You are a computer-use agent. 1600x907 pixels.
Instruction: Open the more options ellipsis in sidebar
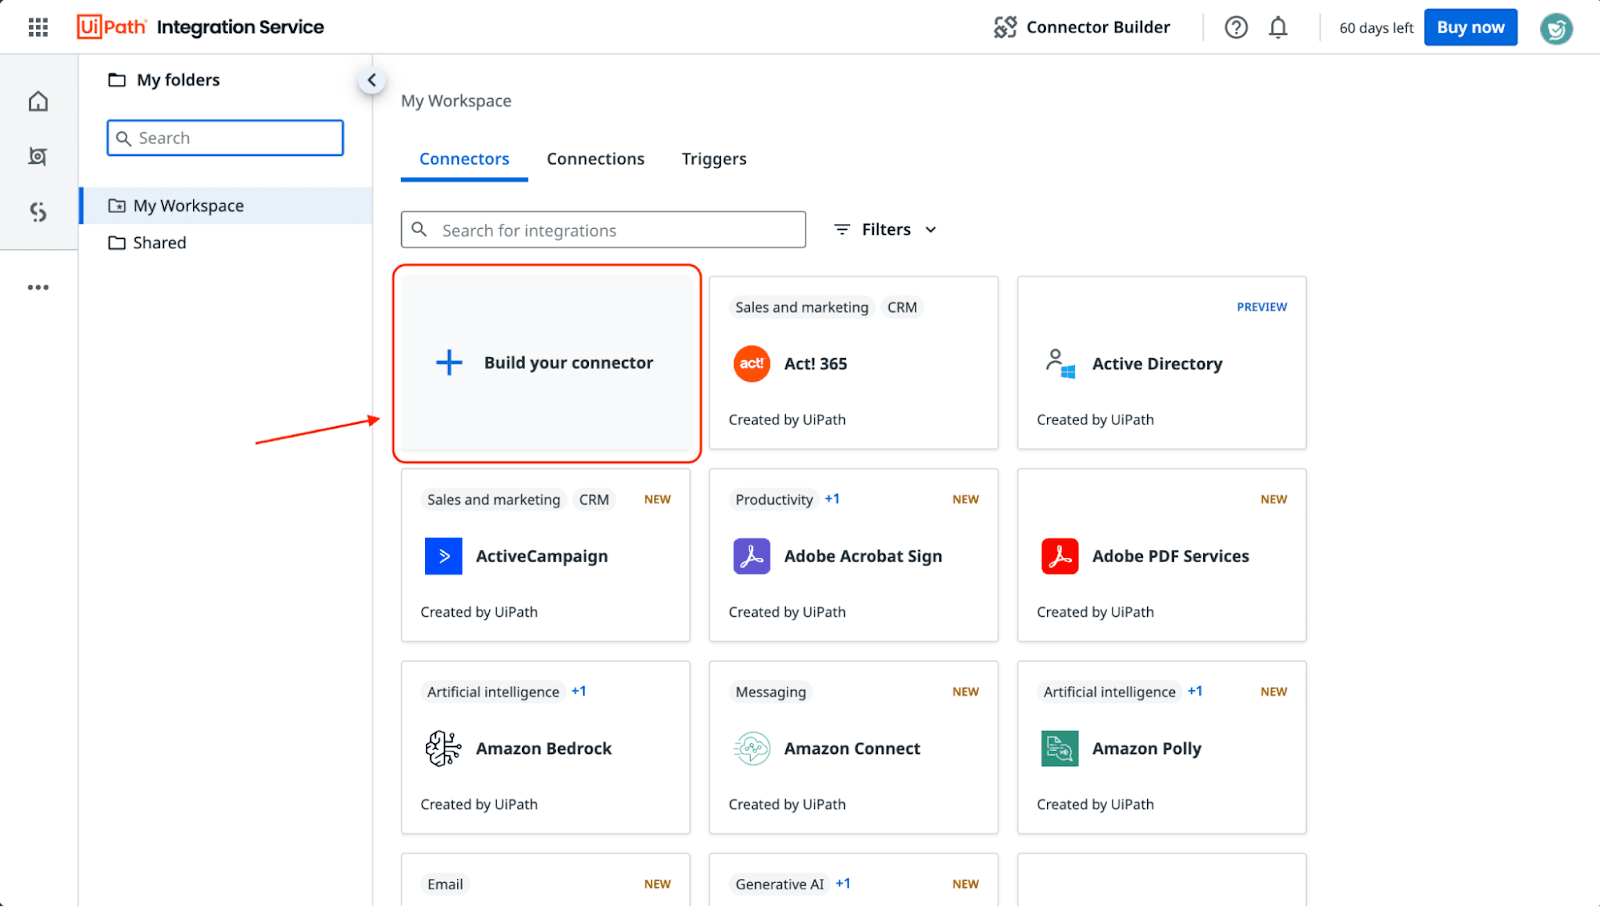point(38,287)
